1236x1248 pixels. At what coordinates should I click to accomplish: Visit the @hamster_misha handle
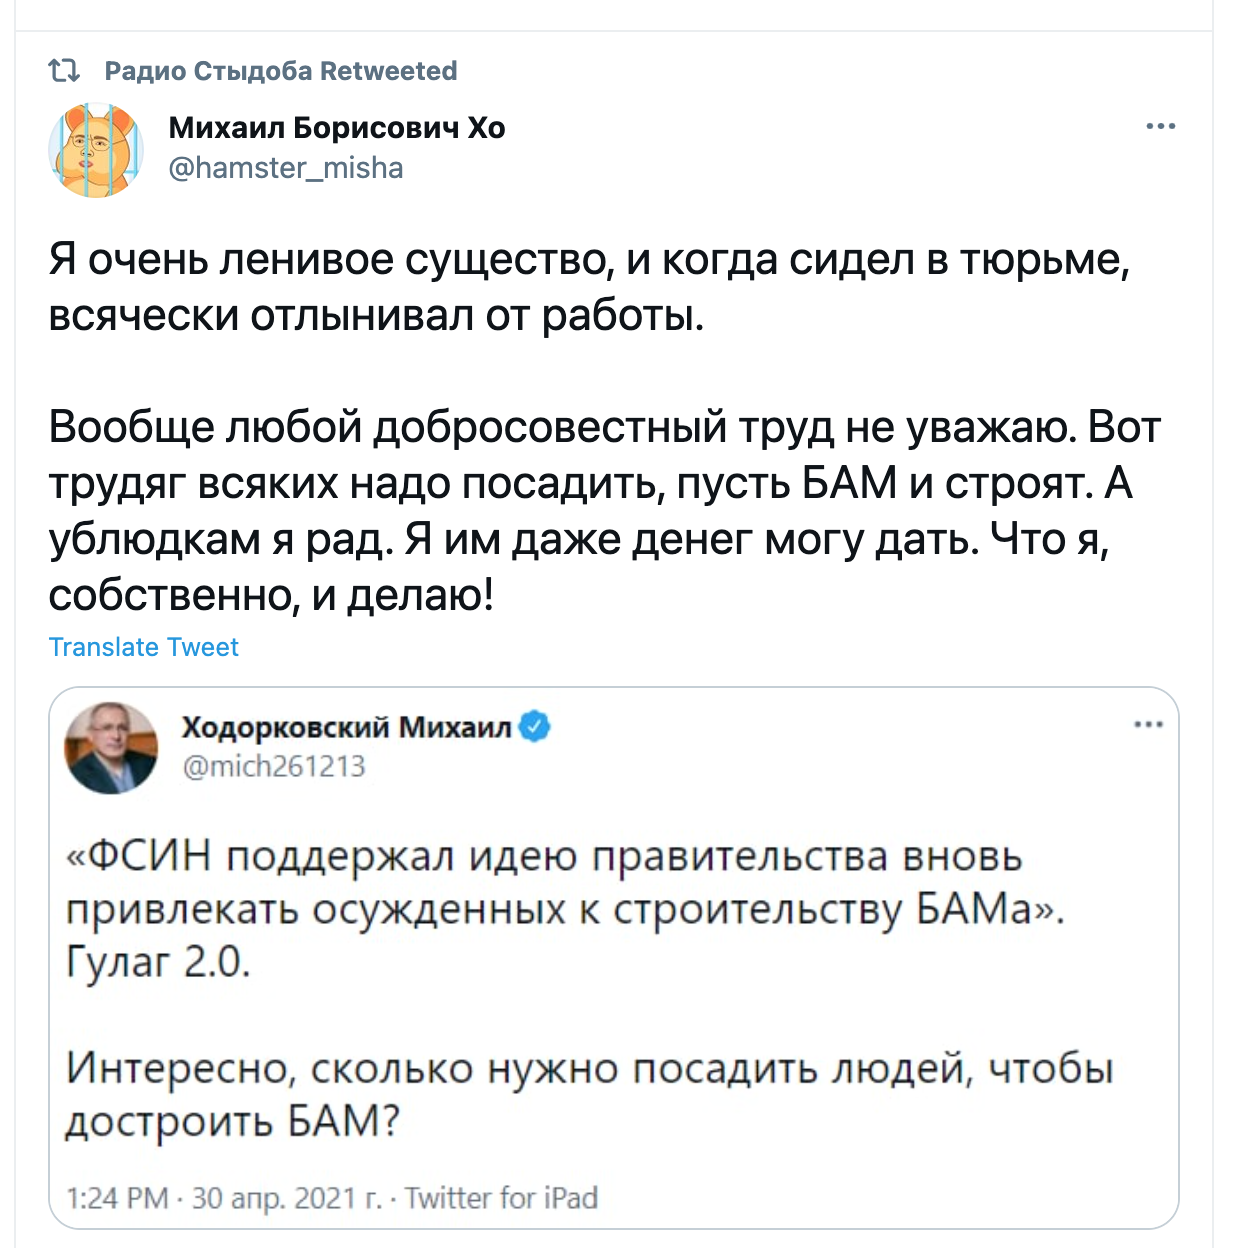pyautogui.click(x=286, y=168)
